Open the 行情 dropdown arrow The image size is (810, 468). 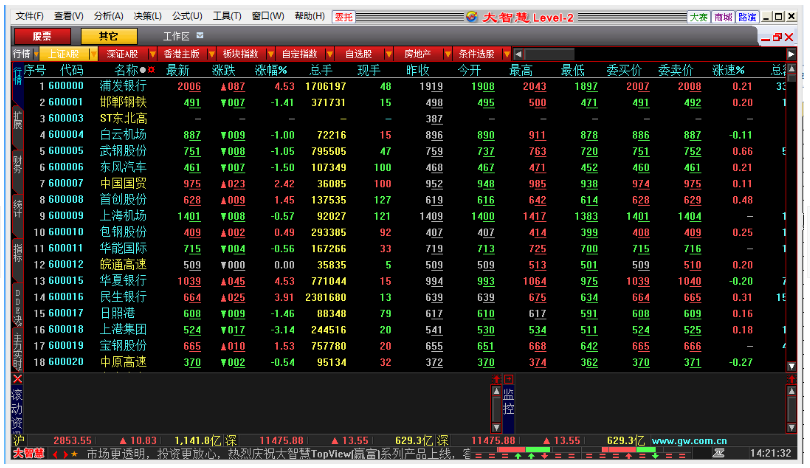tap(36, 54)
